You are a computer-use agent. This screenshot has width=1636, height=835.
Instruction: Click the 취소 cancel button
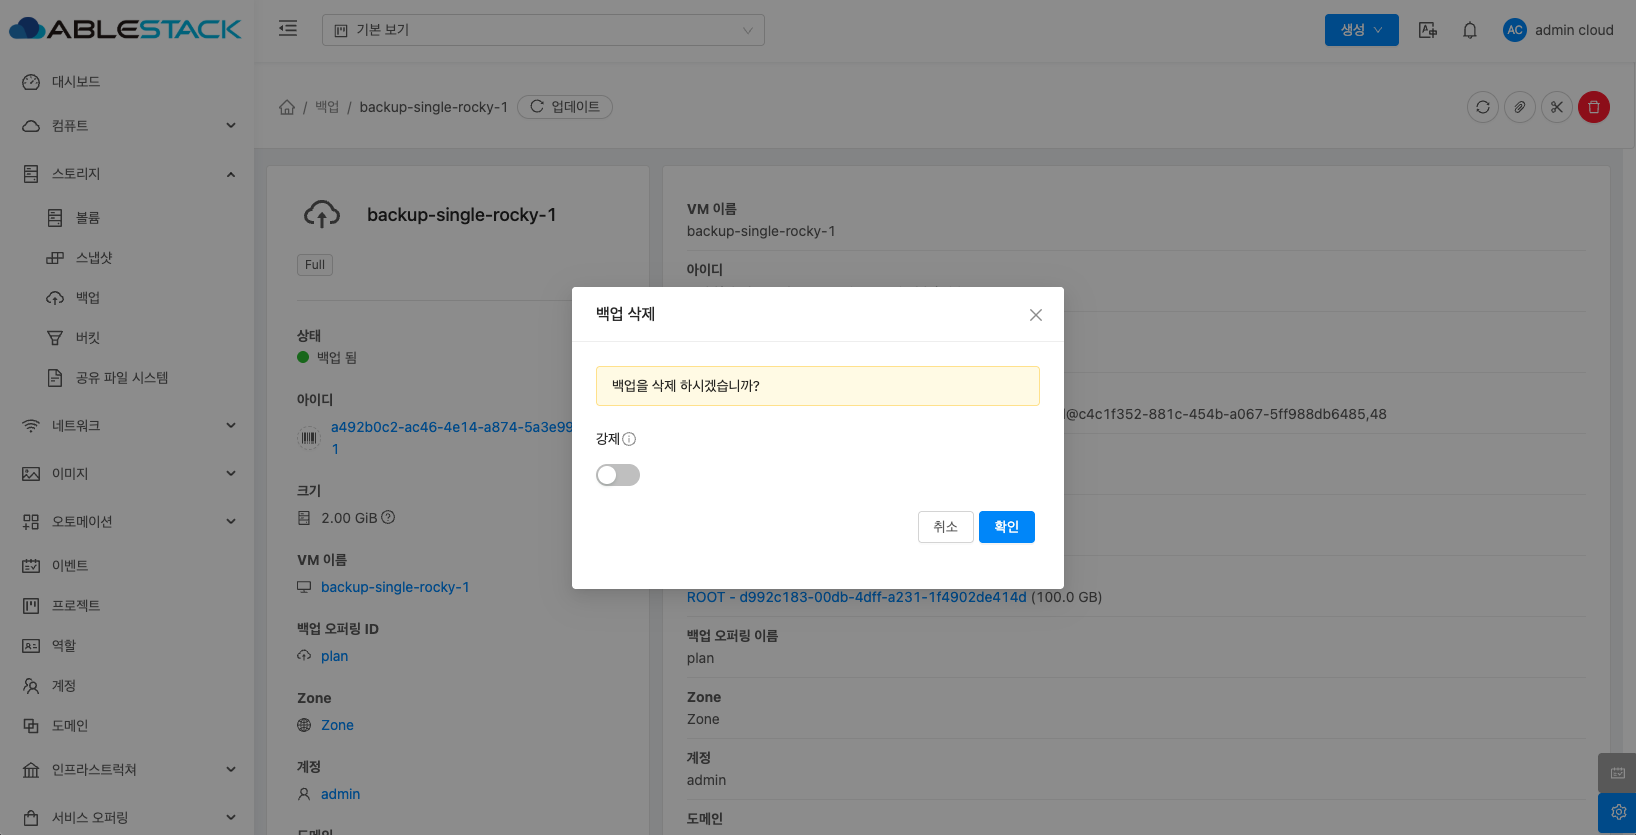click(945, 527)
